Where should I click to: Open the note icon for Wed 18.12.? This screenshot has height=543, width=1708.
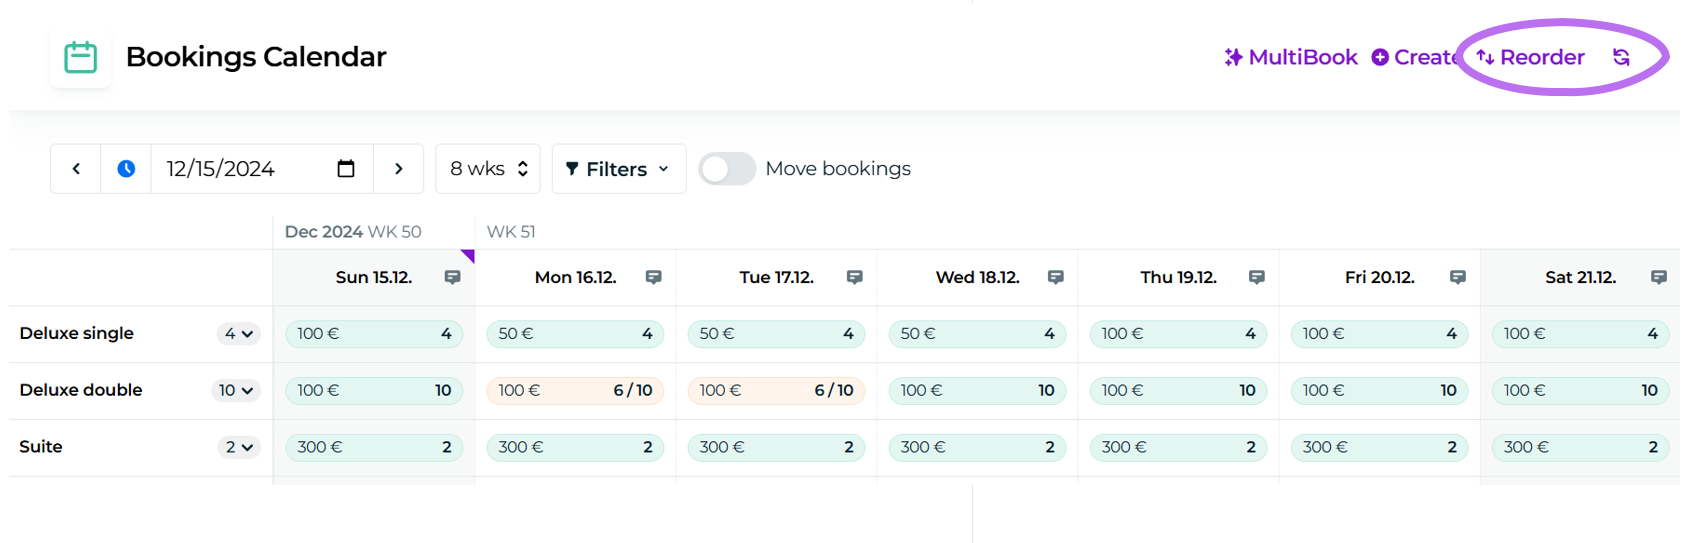click(1056, 277)
